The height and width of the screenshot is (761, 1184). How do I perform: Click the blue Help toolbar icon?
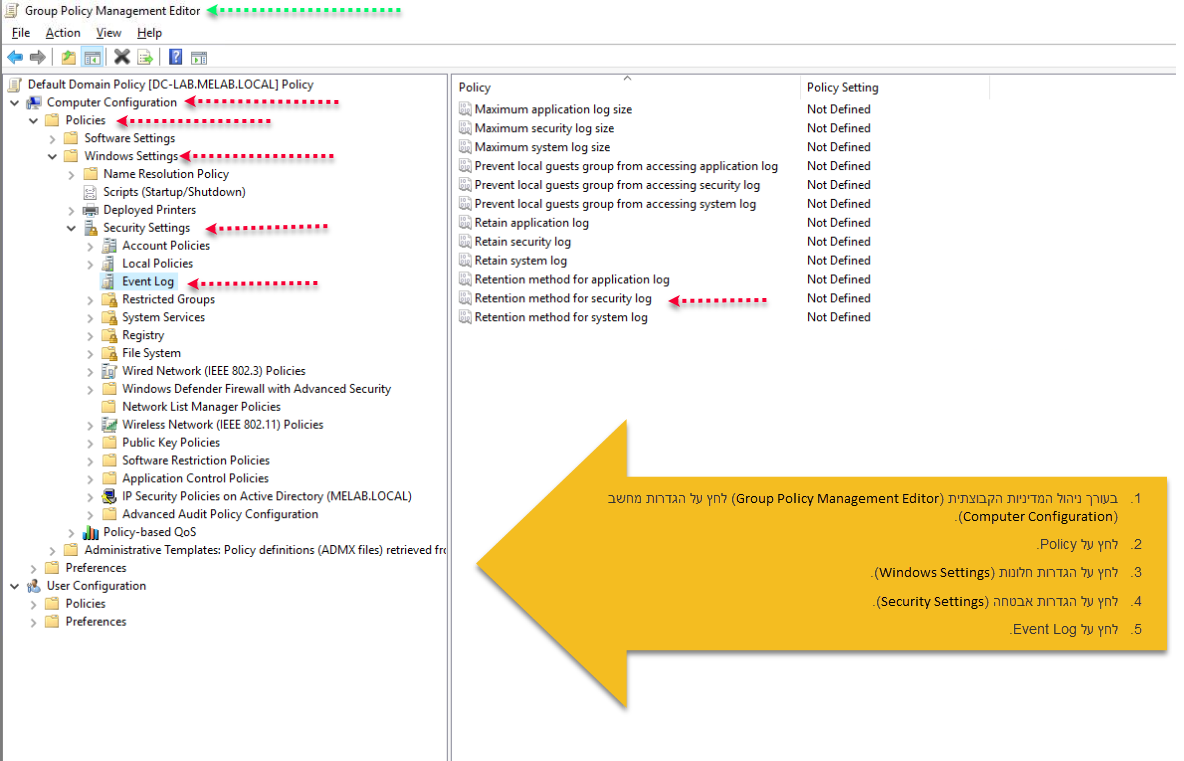click(175, 57)
